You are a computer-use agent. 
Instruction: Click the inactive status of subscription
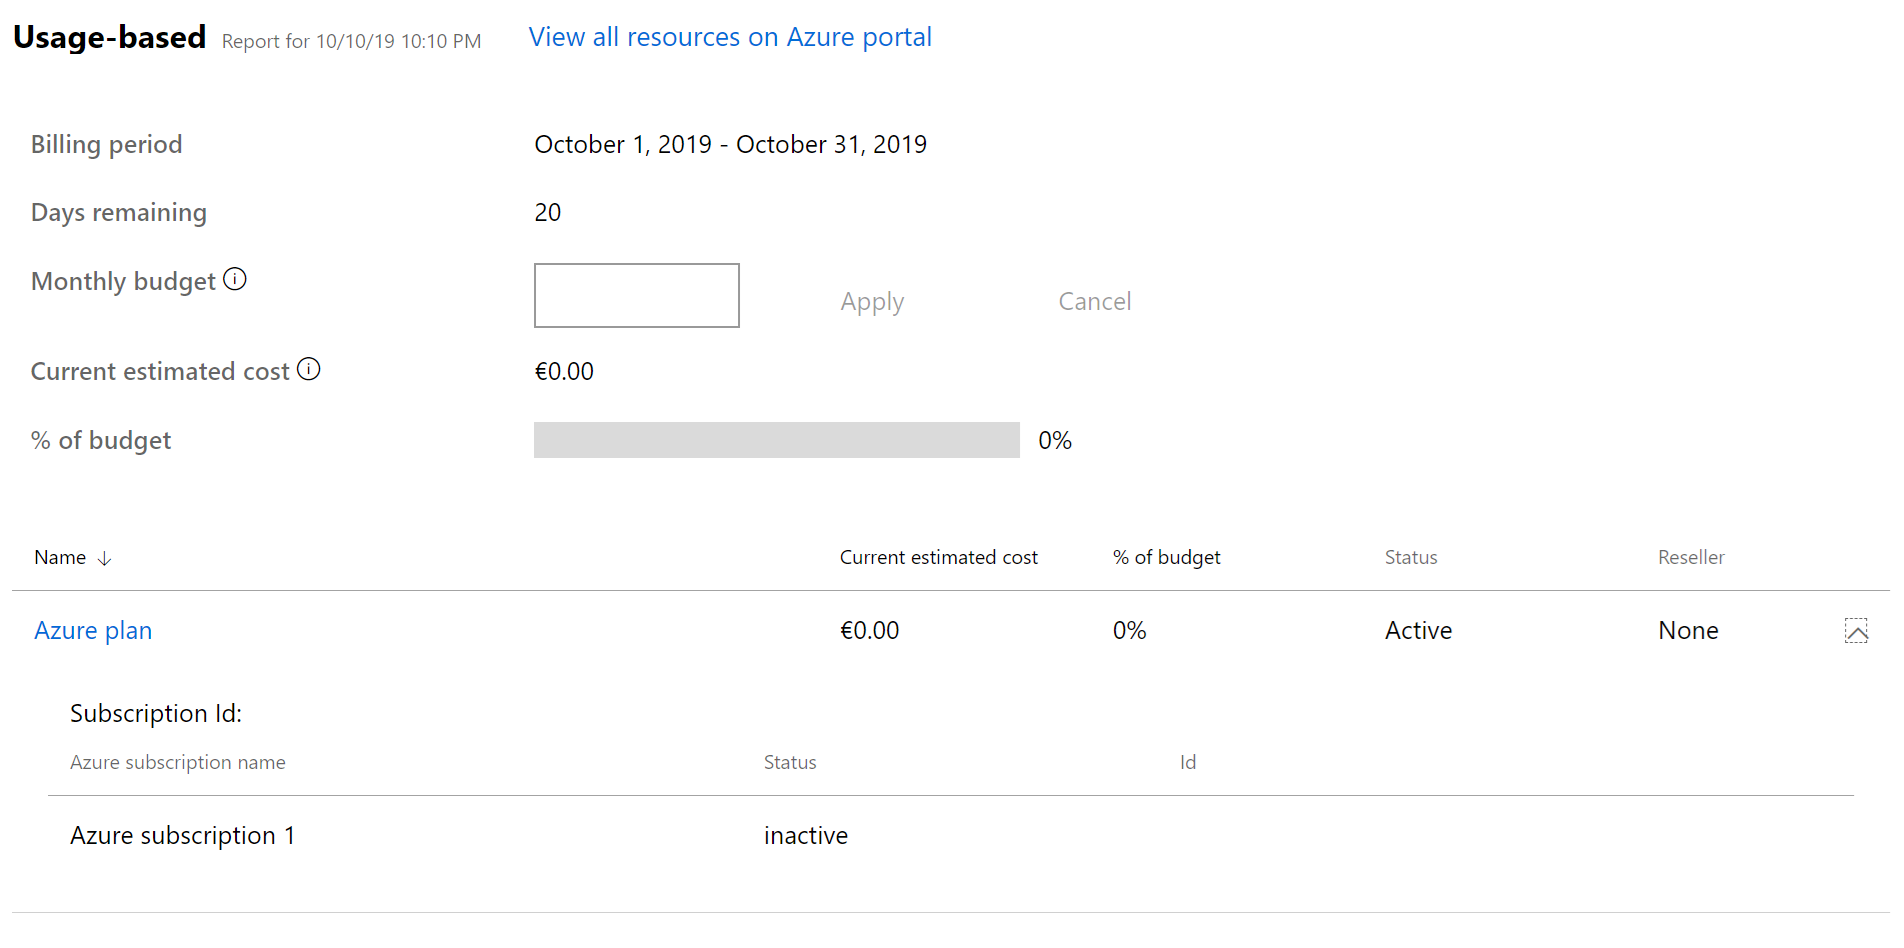point(805,836)
